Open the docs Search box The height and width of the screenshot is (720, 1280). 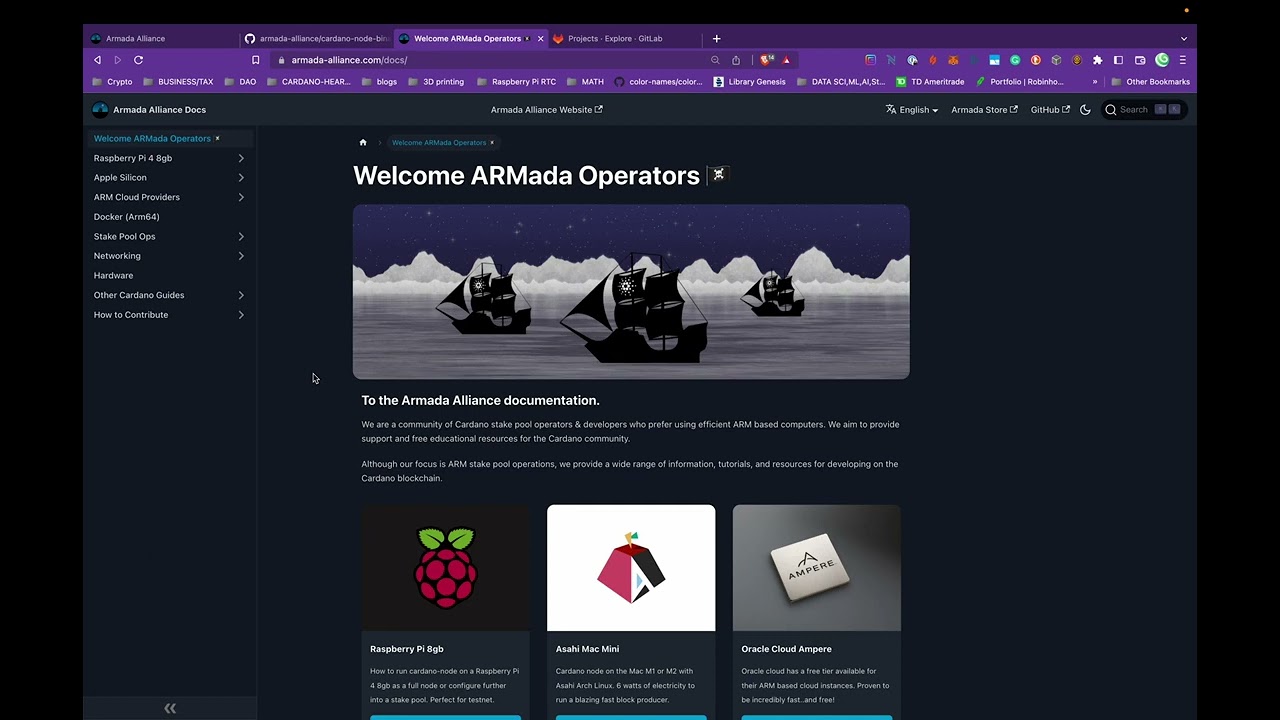tap(1144, 110)
